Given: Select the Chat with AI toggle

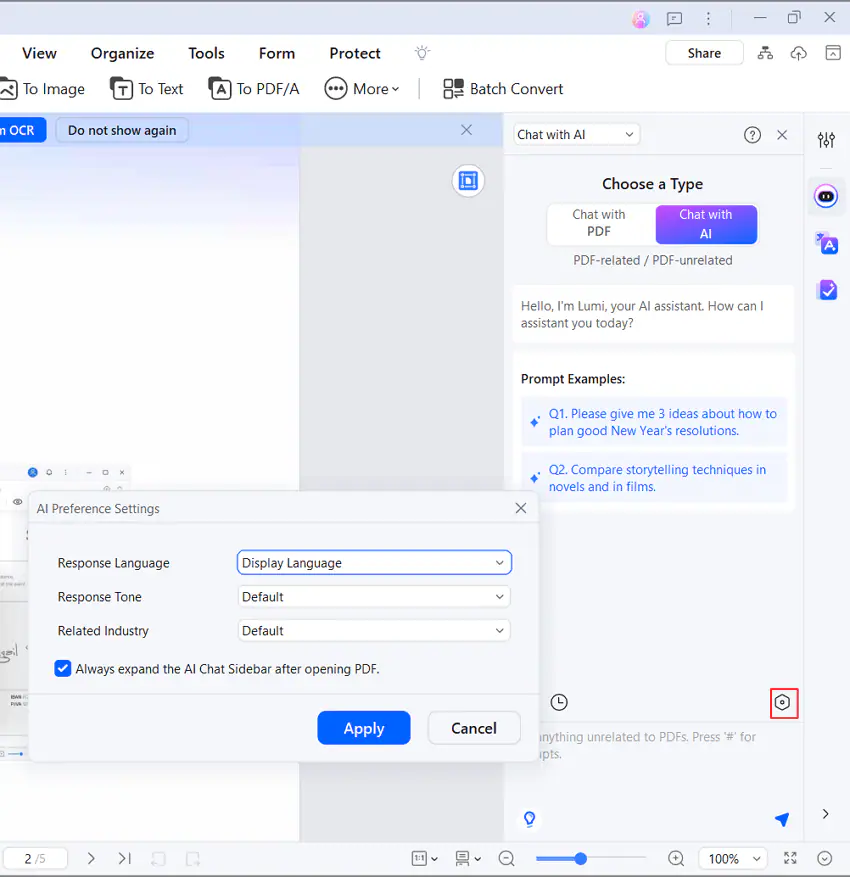Looking at the screenshot, I should (x=706, y=224).
